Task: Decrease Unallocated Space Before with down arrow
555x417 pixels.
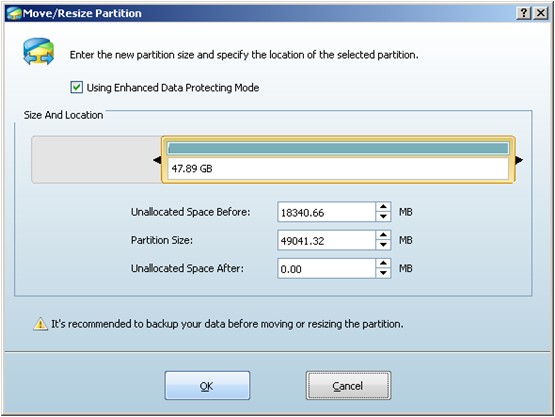Action: (x=383, y=216)
